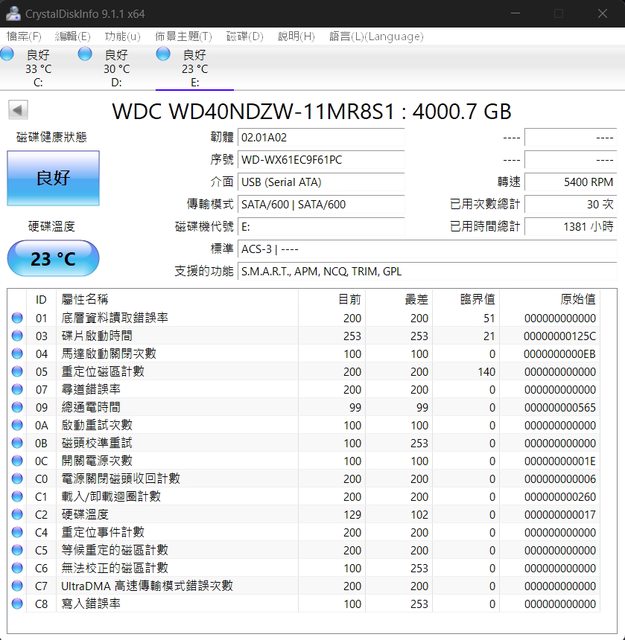
Task: Click status orb for attribute 05 row
Action: (x=17, y=371)
